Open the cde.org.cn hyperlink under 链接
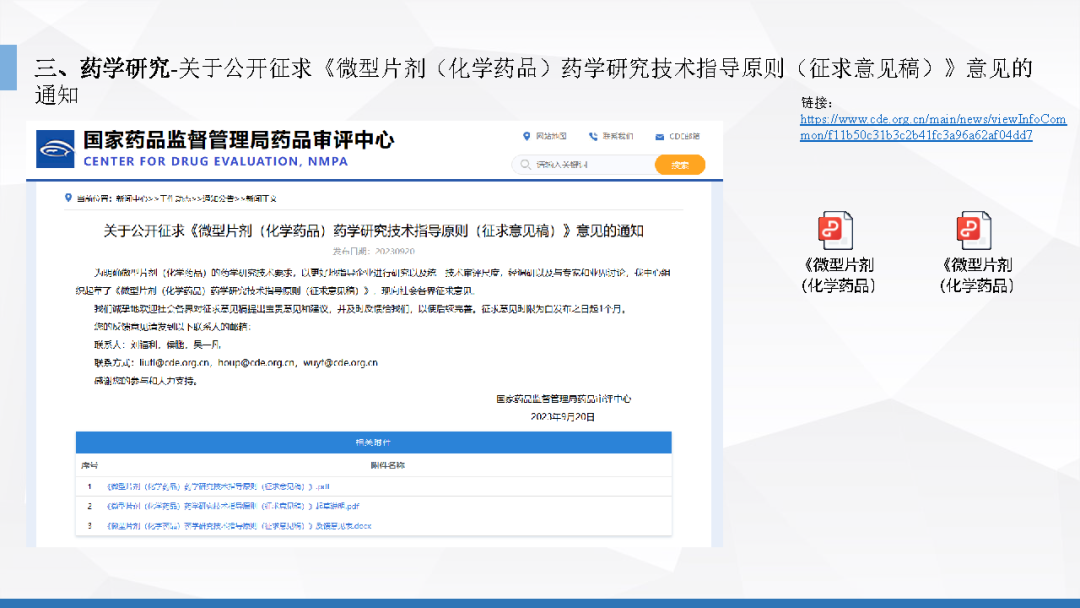 [x=932, y=127]
